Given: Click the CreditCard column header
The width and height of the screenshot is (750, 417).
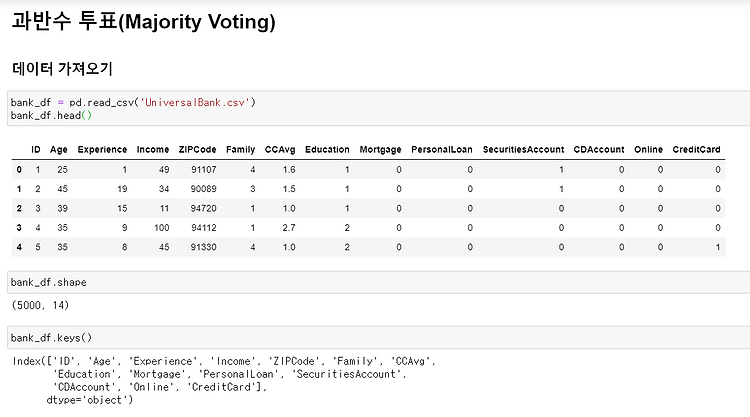Looking at the screenshot, I should 696,149.
